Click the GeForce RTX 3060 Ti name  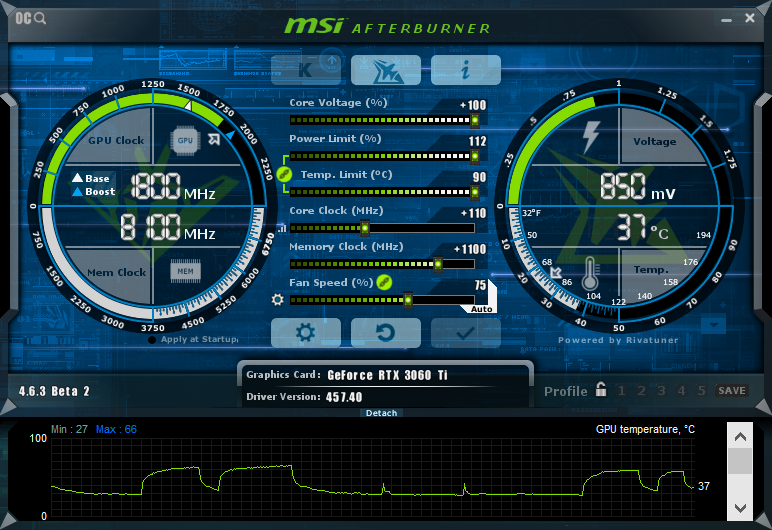pos(387,375)
